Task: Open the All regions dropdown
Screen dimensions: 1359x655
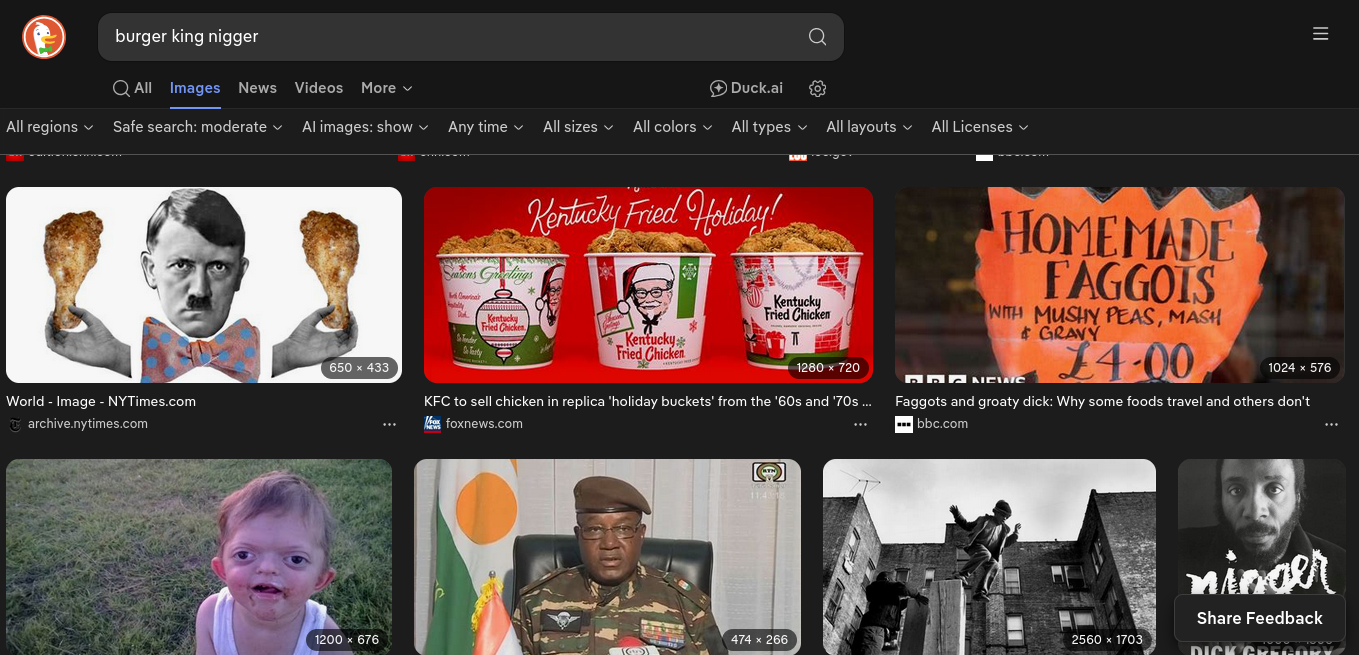Action: [50, 127]
